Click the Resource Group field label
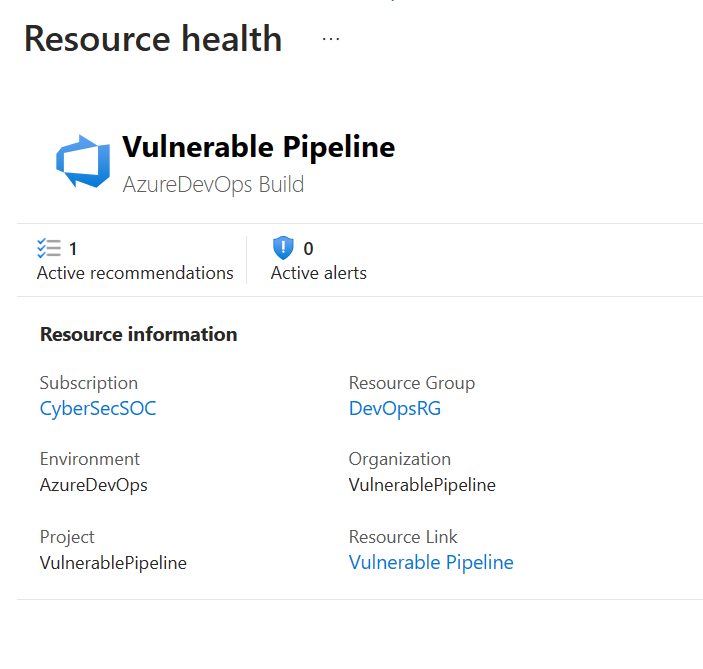This screenshot has height=669, width=703. pyautogui.click(x=412, y=383)
